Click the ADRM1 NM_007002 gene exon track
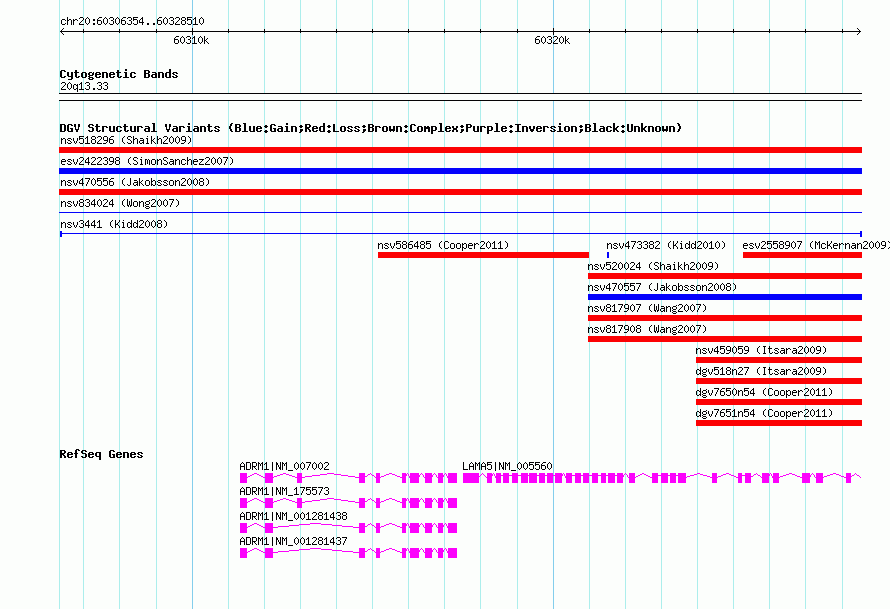 (349, 478)
